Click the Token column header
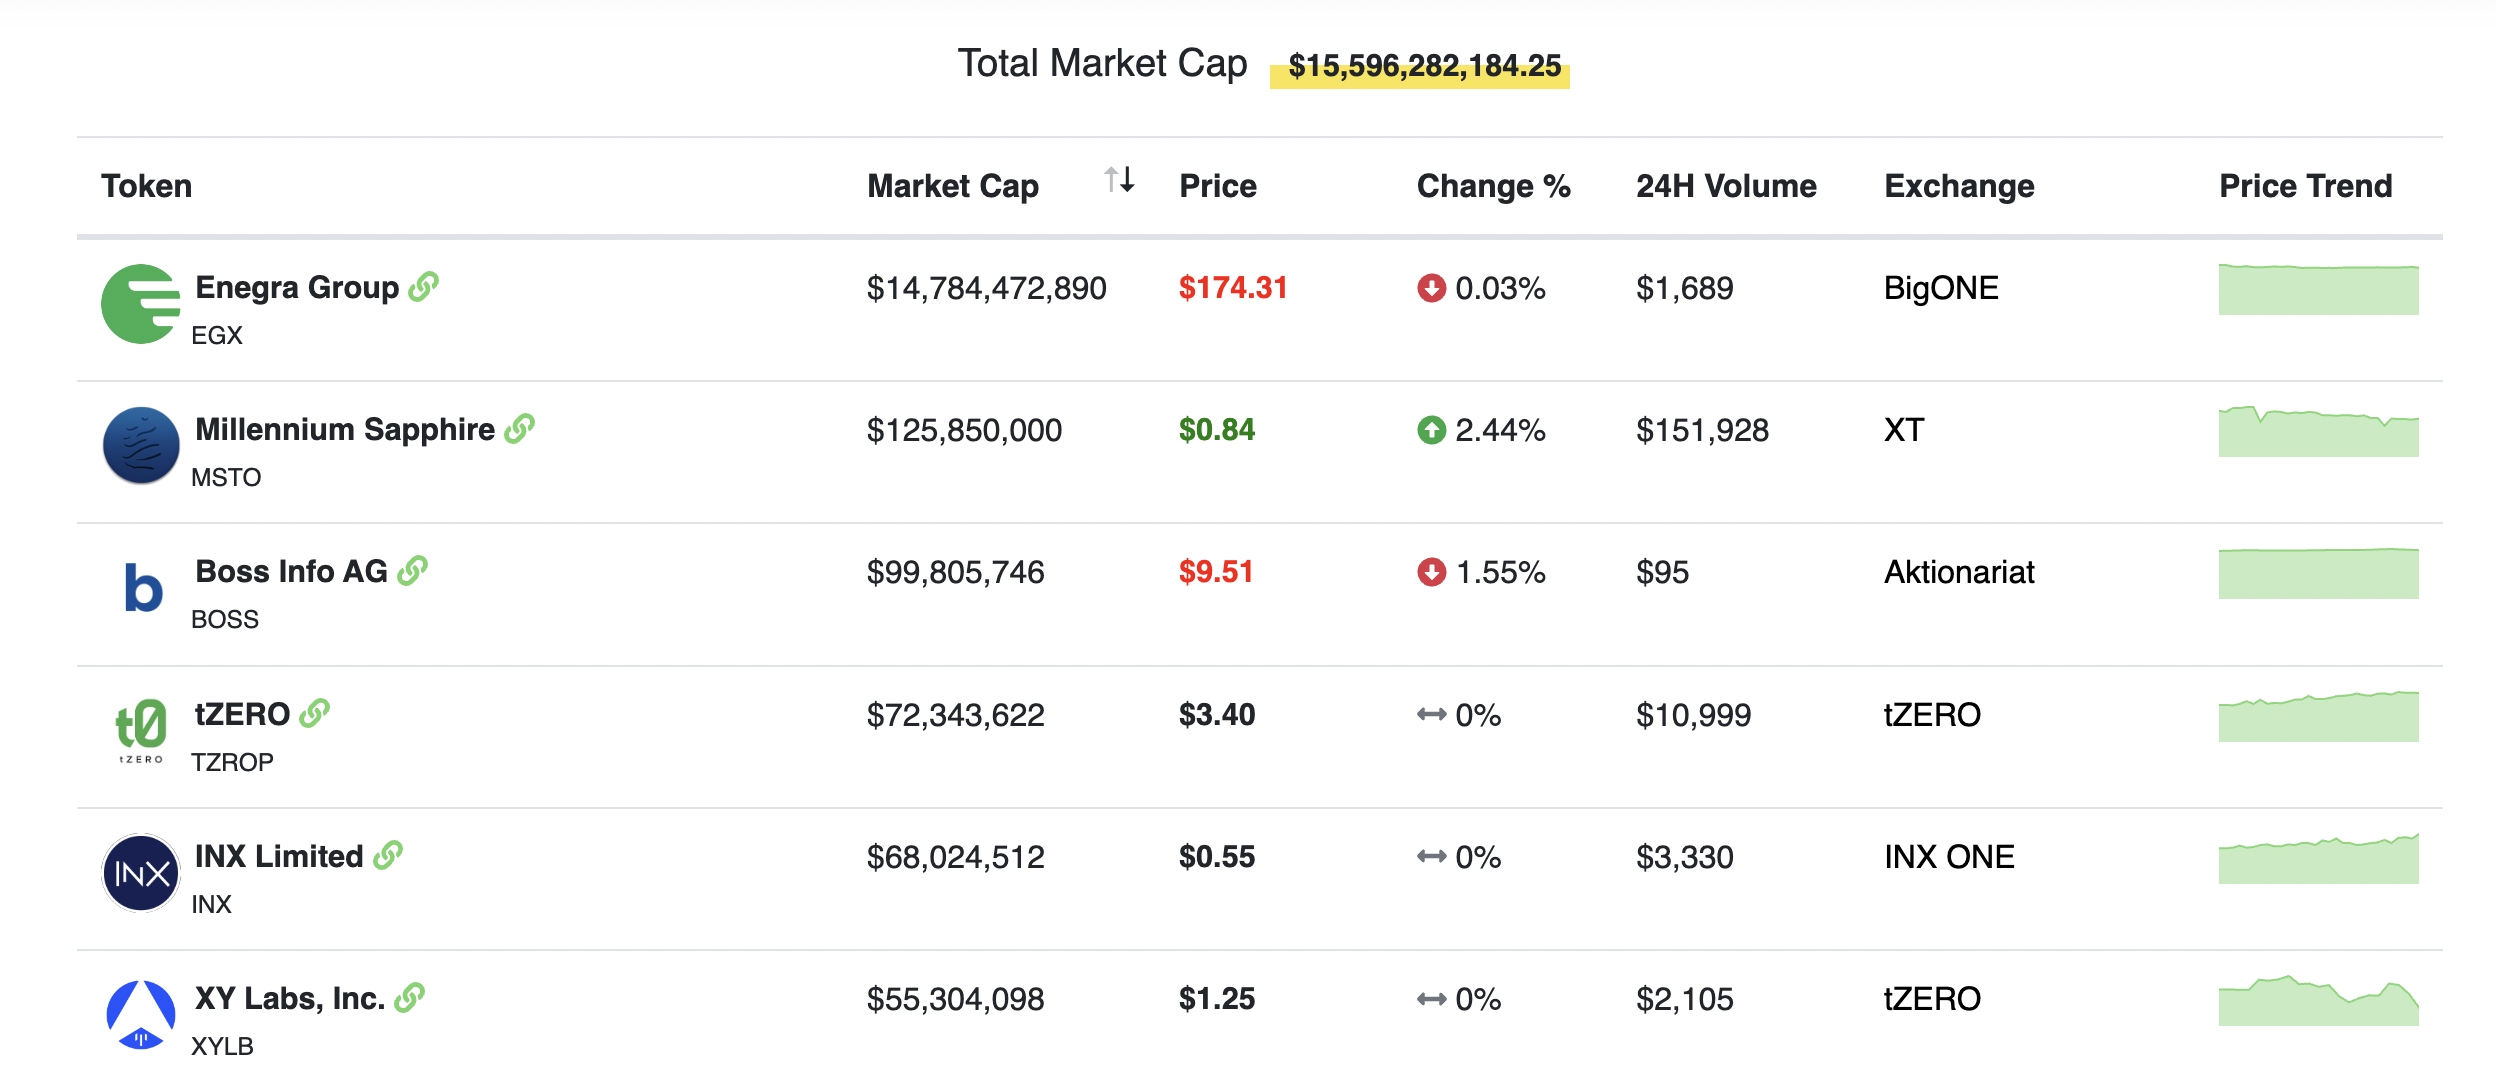Image resolution: width=2496 pixels, height=1084 pixels. click(146, 186)
